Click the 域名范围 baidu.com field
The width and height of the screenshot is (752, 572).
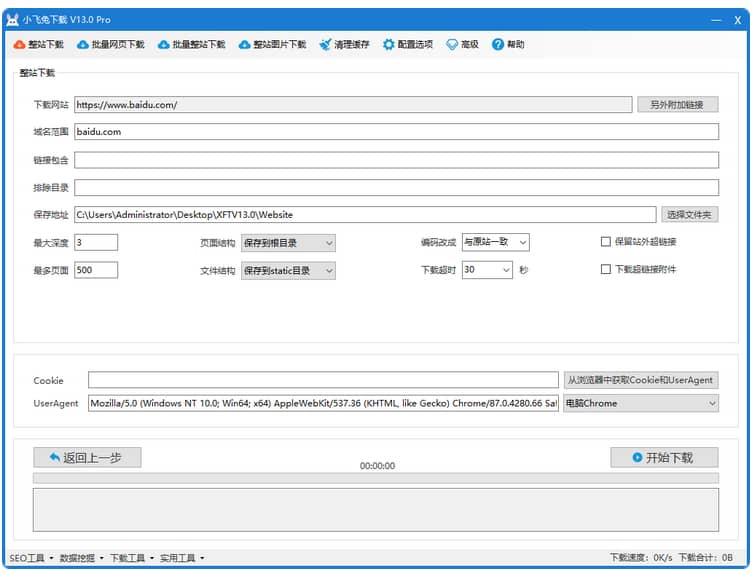coord(397,132)
